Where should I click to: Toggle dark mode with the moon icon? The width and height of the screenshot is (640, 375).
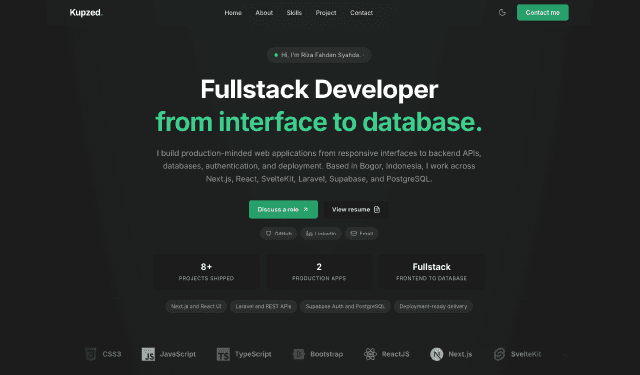click(502, 13)
